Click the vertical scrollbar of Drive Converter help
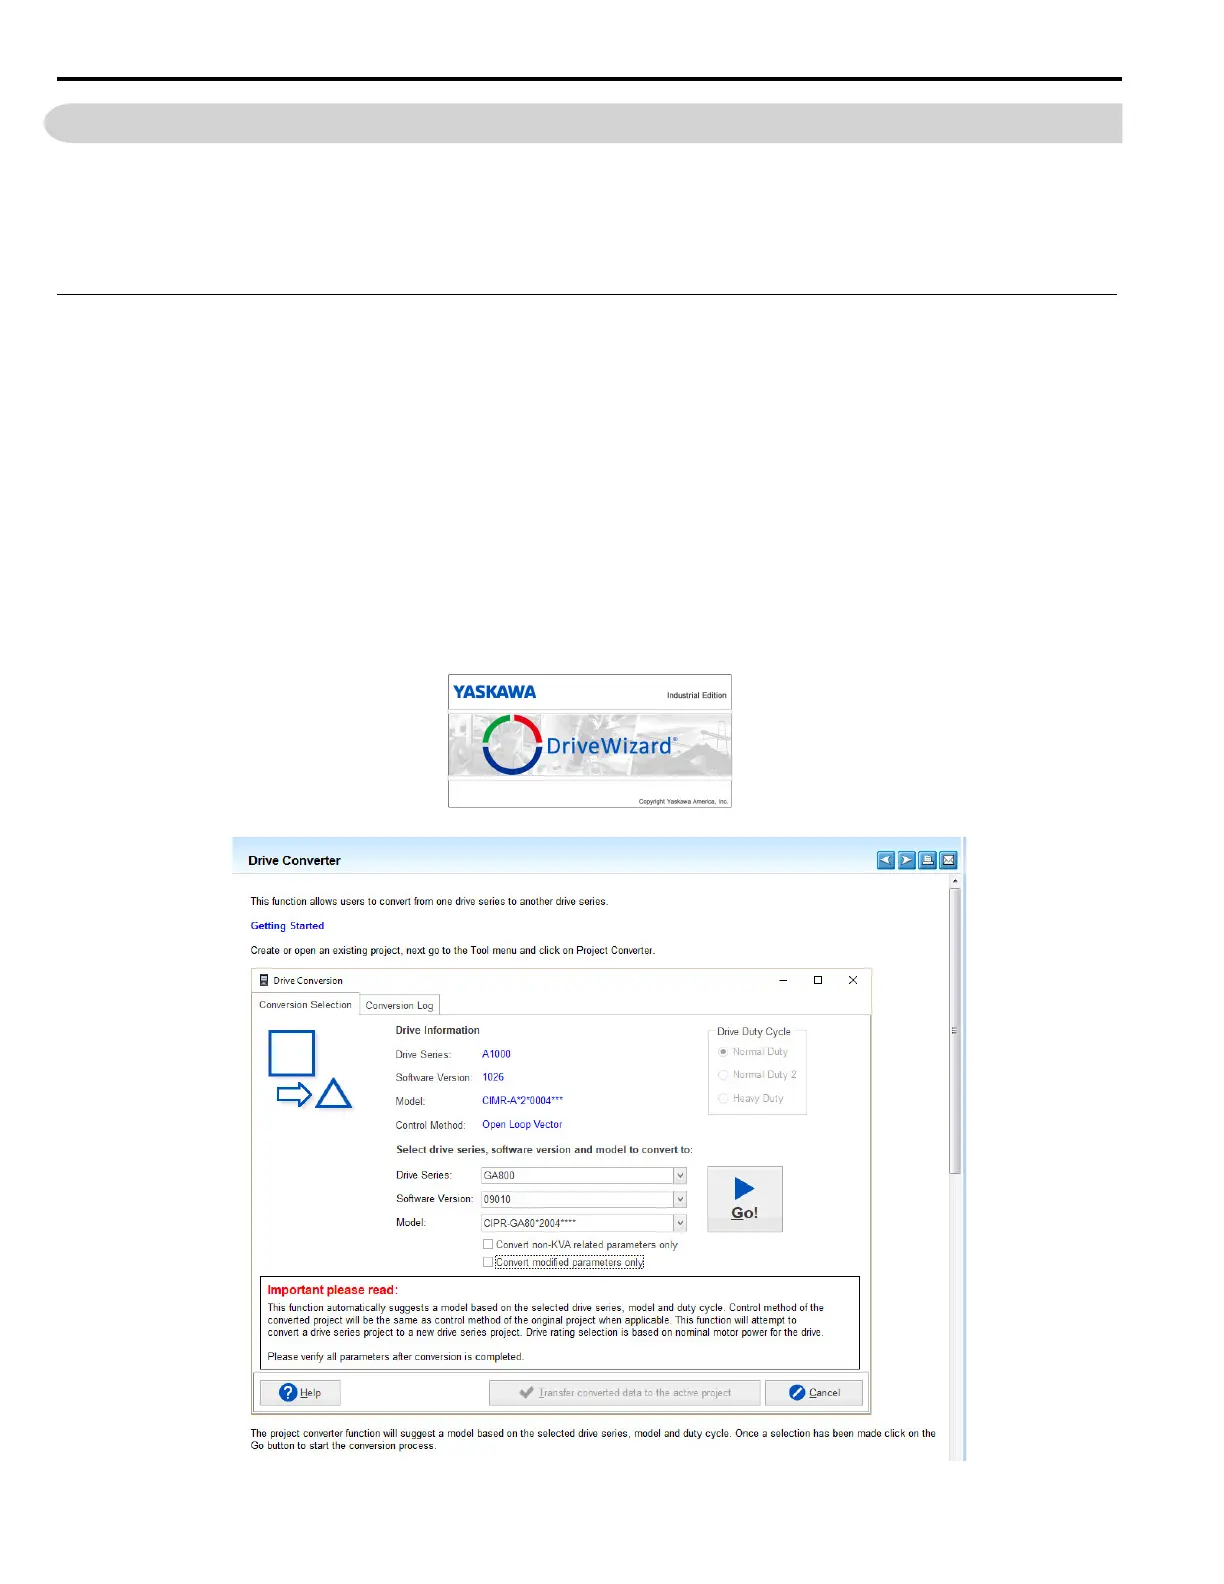Image resolution: width=1224 pixels, height=1584 pixels. click(x=955, y=1030)
